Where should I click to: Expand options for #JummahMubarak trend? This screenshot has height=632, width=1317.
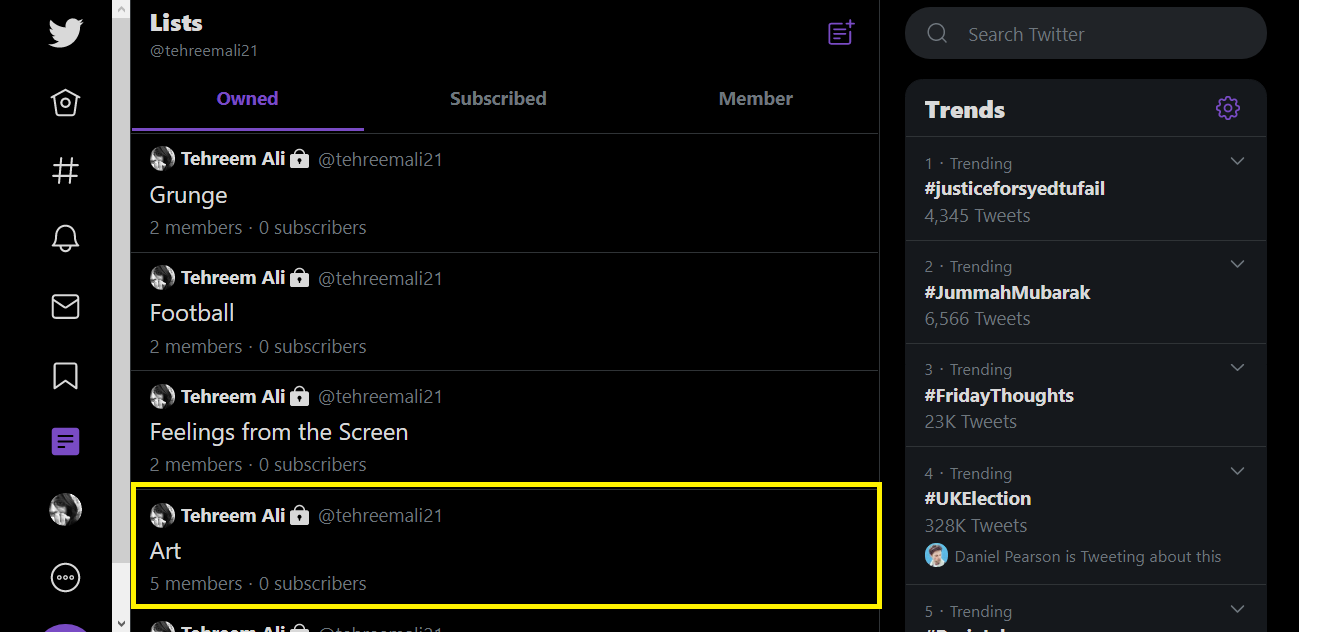click(1237, 264)
